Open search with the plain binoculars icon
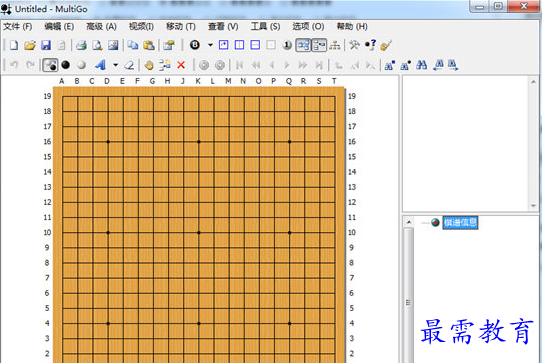Screen dimensions: 542x363 421,65
